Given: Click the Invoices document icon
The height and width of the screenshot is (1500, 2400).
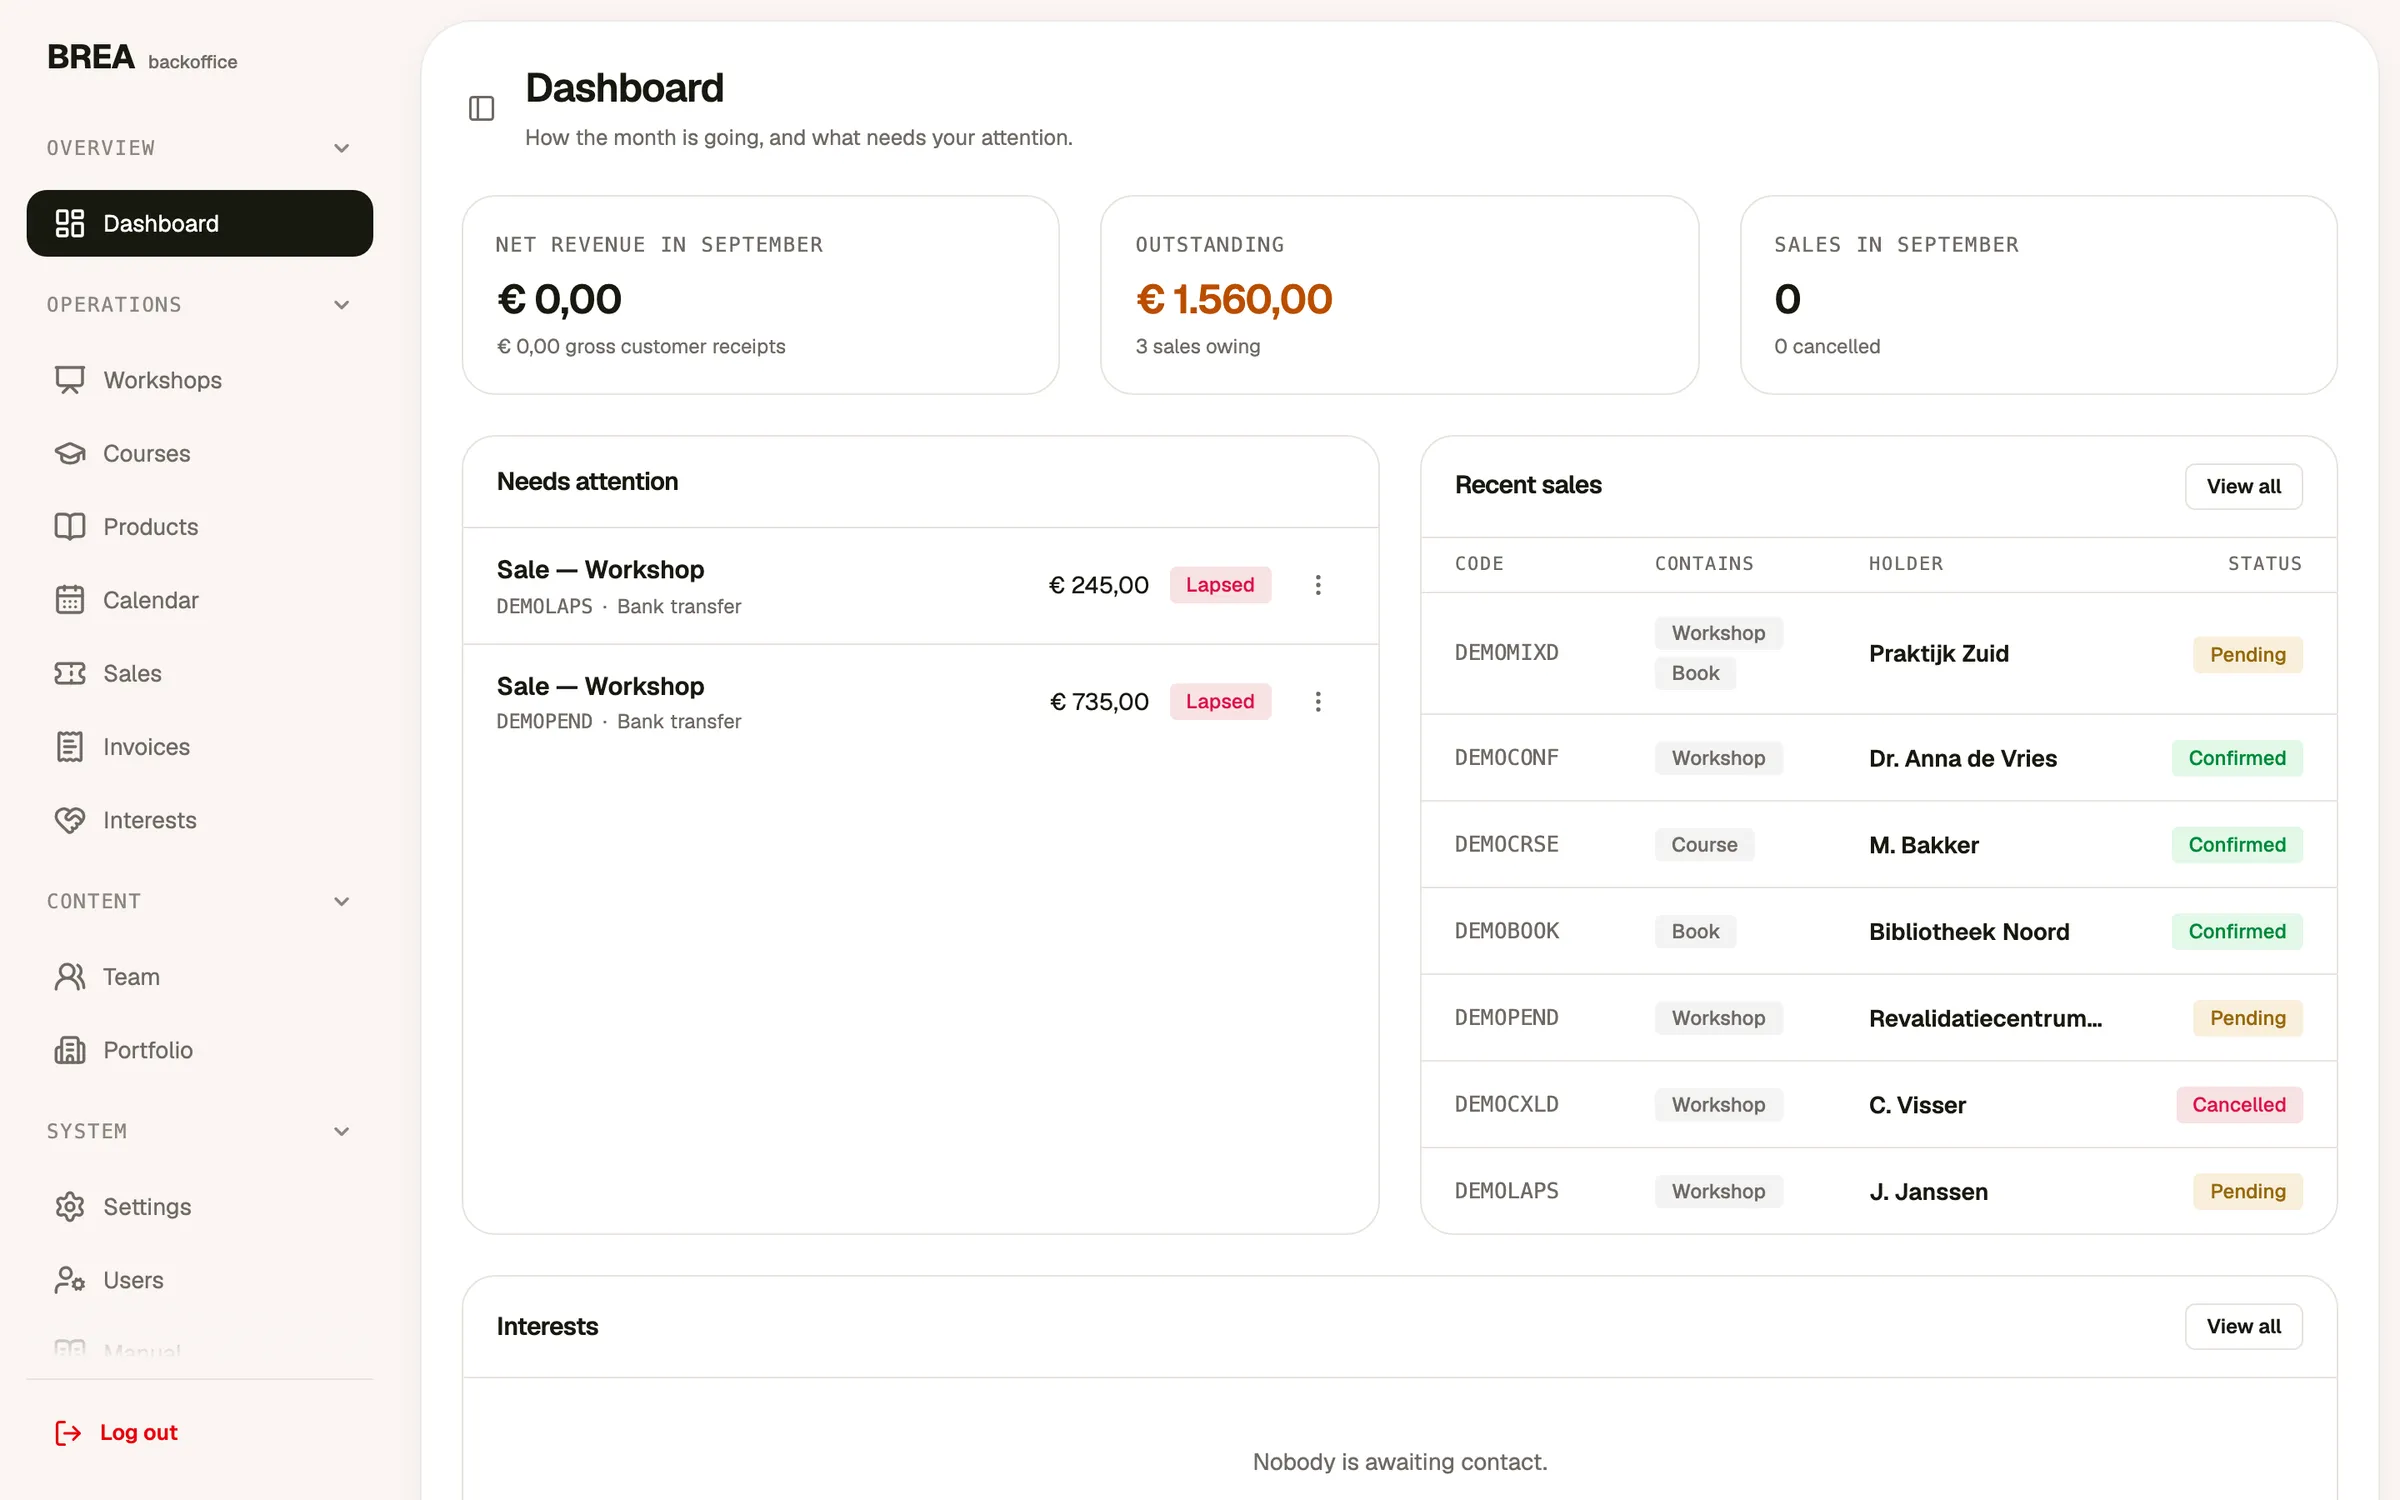Looking at the screenshot, I should [69, 746].
